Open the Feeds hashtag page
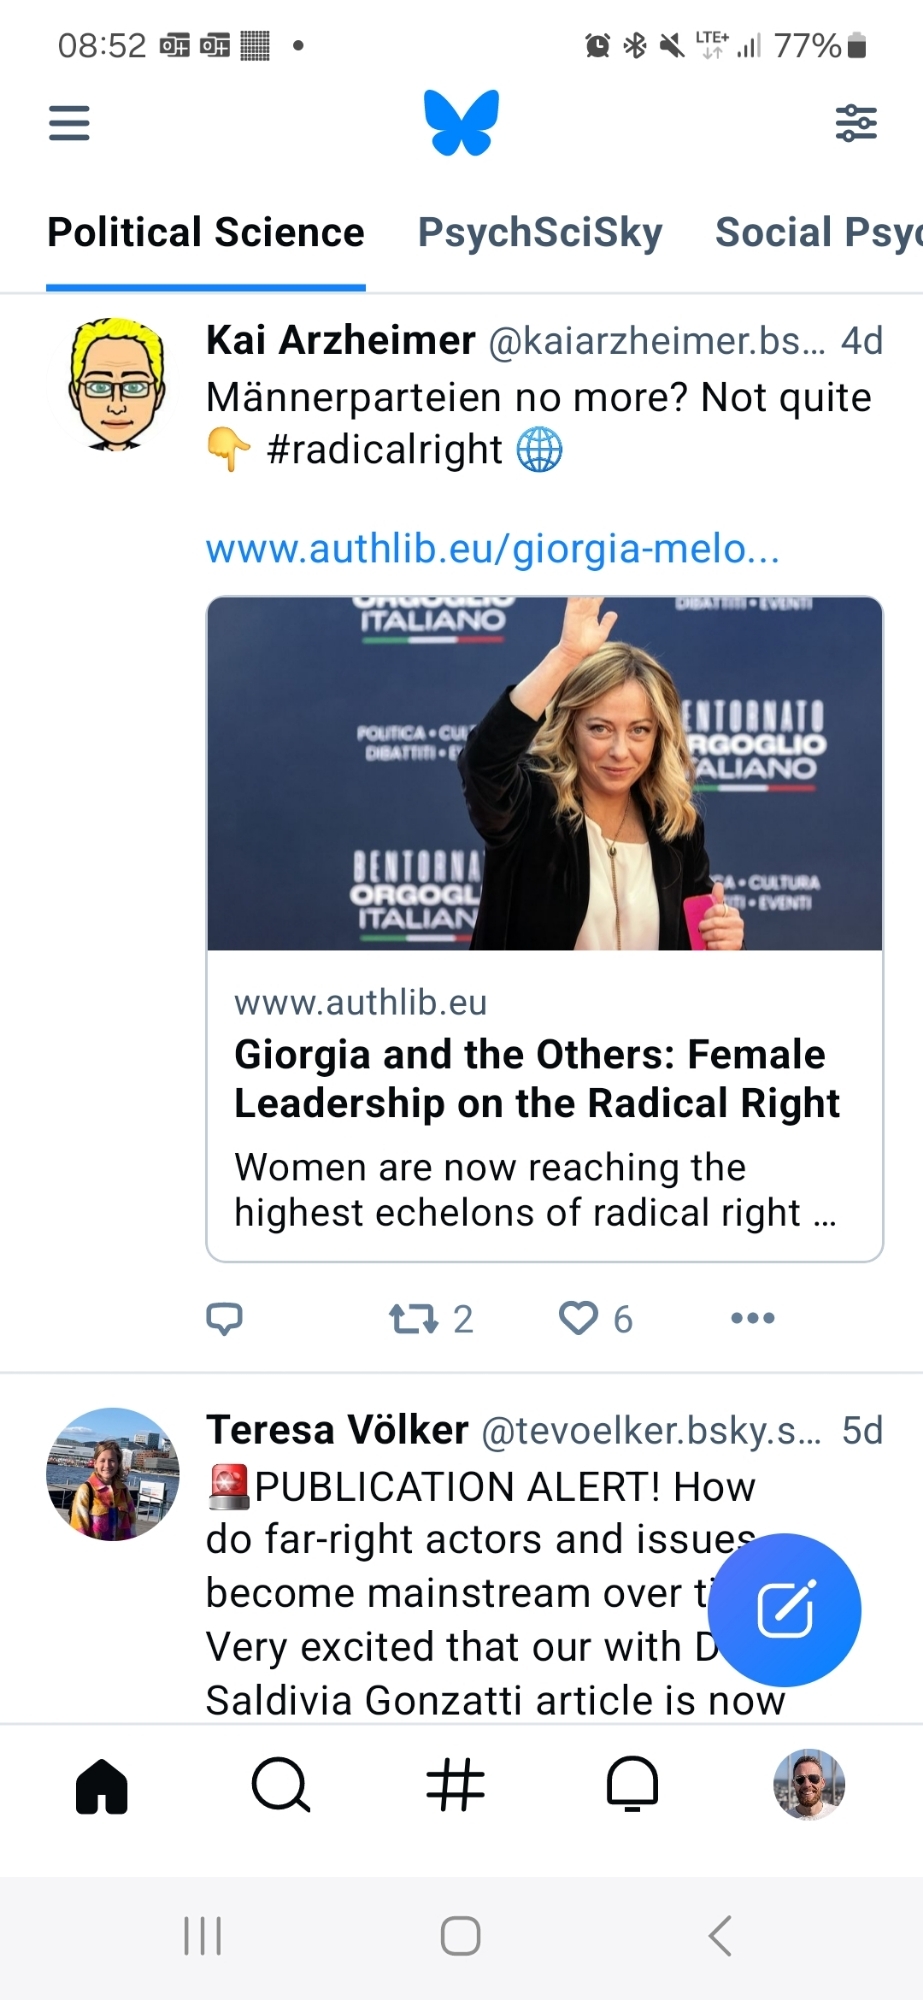The height and width of the screenshot is (2000, 923). coord(455,1785)
